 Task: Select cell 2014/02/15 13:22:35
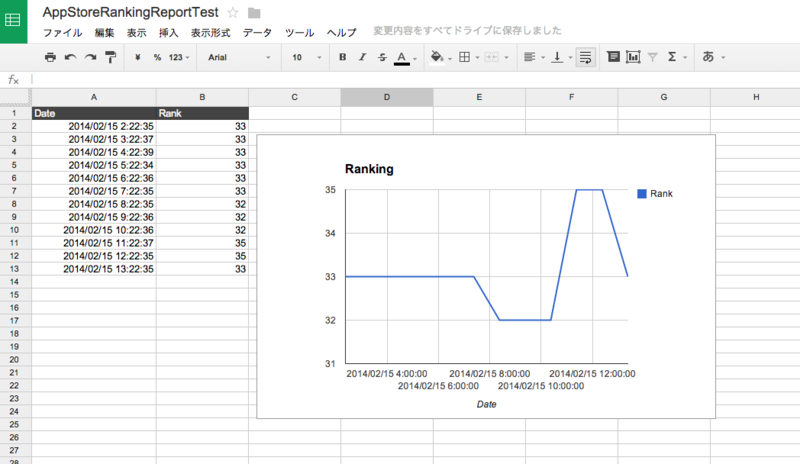[x=94, y=269]
